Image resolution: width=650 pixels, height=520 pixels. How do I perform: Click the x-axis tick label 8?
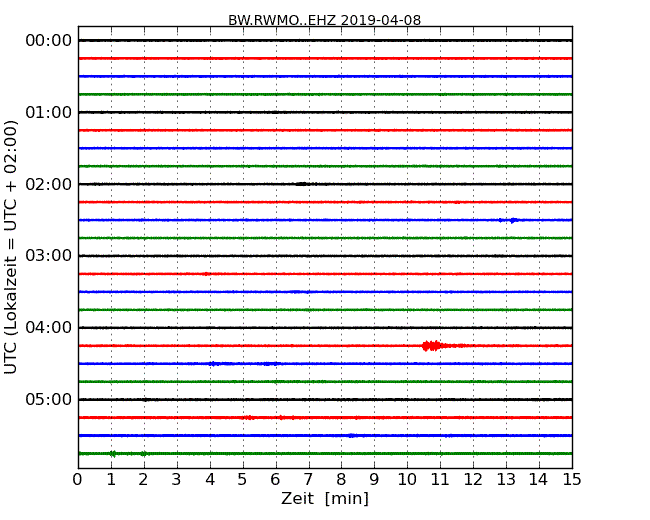click(342, 480)
